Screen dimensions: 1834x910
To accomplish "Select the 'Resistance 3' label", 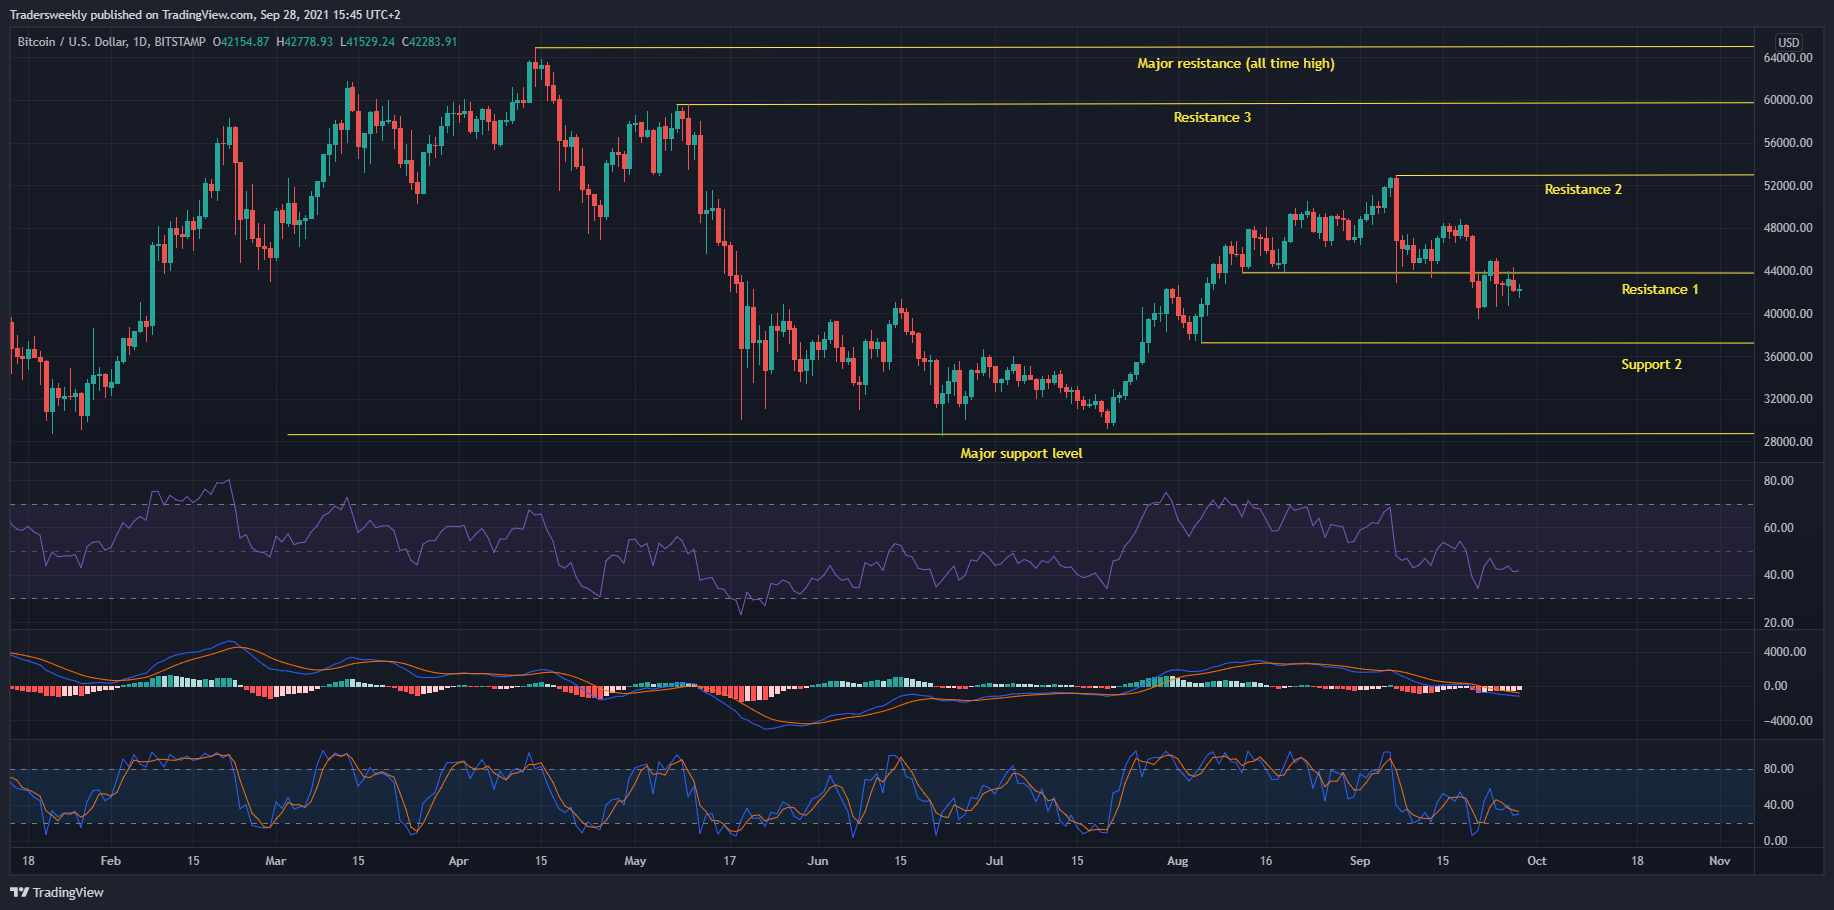I will point(1212,117).
